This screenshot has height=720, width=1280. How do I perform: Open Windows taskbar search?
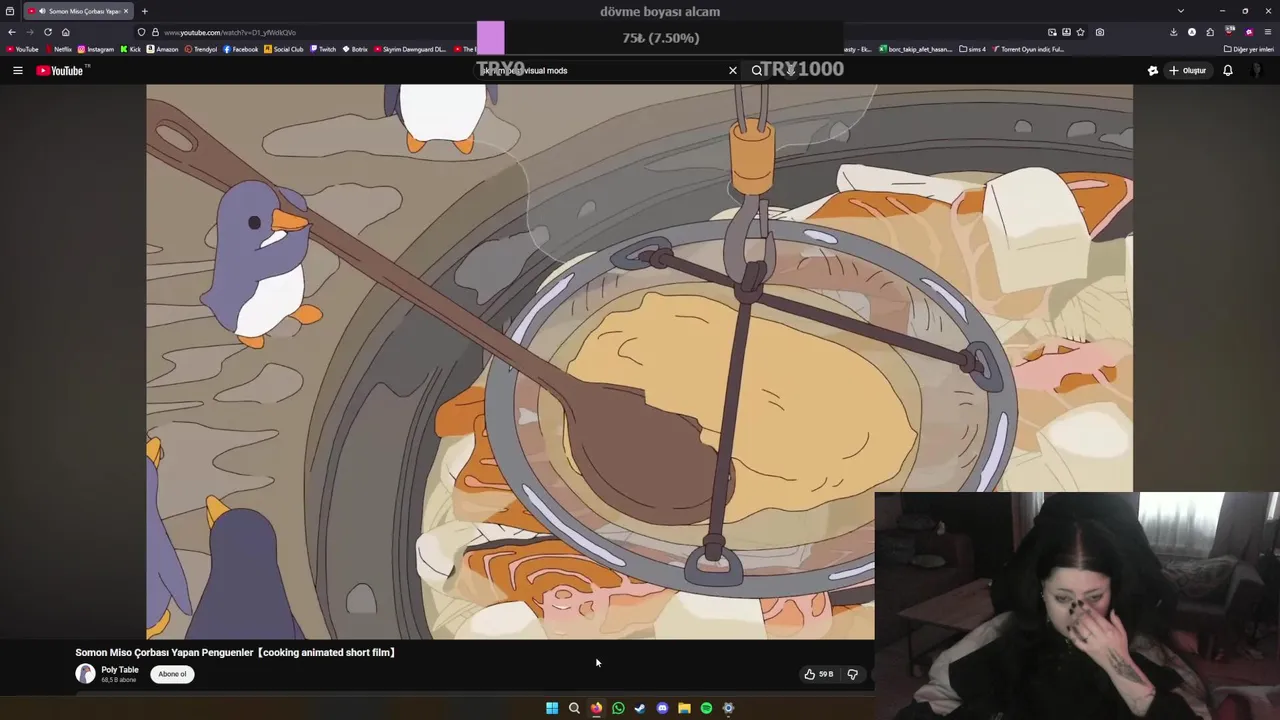tap(574, 708)
